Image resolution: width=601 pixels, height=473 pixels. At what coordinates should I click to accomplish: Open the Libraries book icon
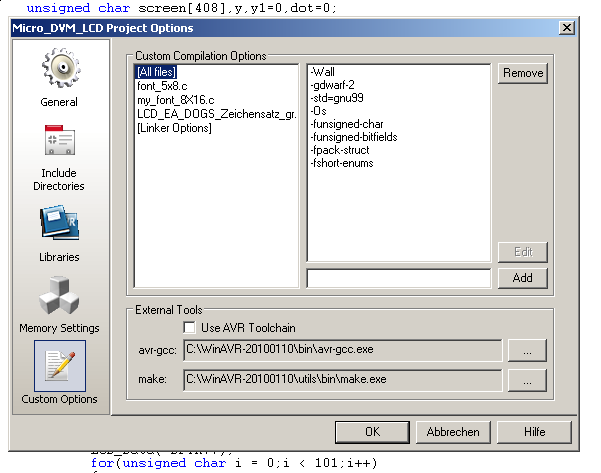59,223
